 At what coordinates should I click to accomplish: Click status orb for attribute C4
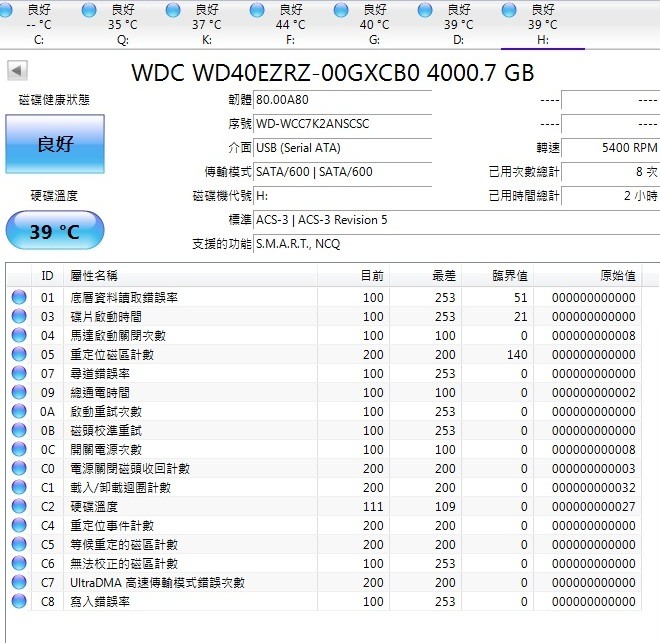coord(19,525)
